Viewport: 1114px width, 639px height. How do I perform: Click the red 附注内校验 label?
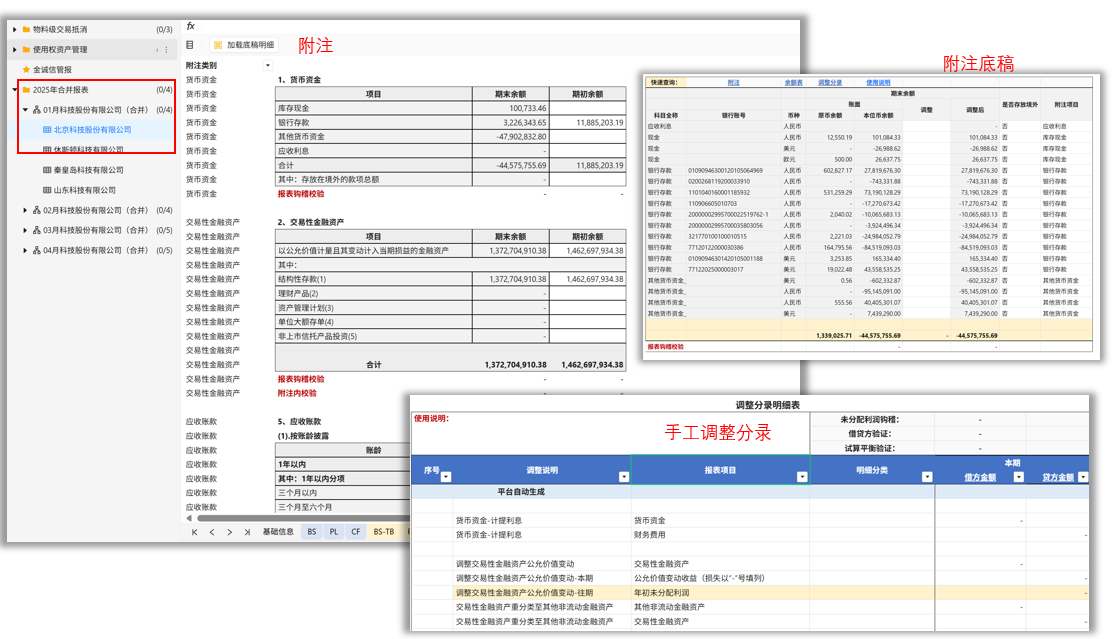click(x=297, y=393)
